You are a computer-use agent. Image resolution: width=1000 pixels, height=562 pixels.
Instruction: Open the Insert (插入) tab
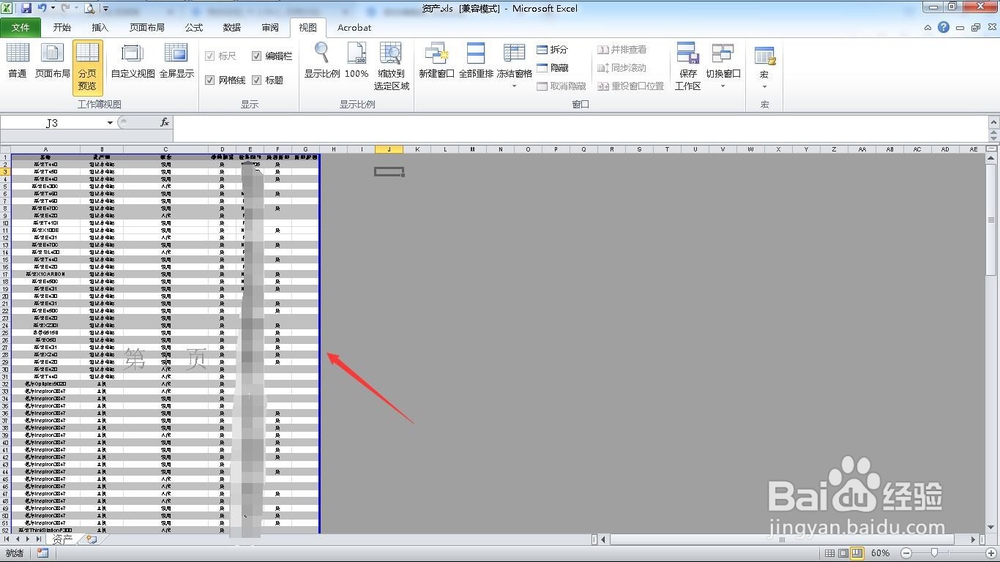(x=99, y=27)
